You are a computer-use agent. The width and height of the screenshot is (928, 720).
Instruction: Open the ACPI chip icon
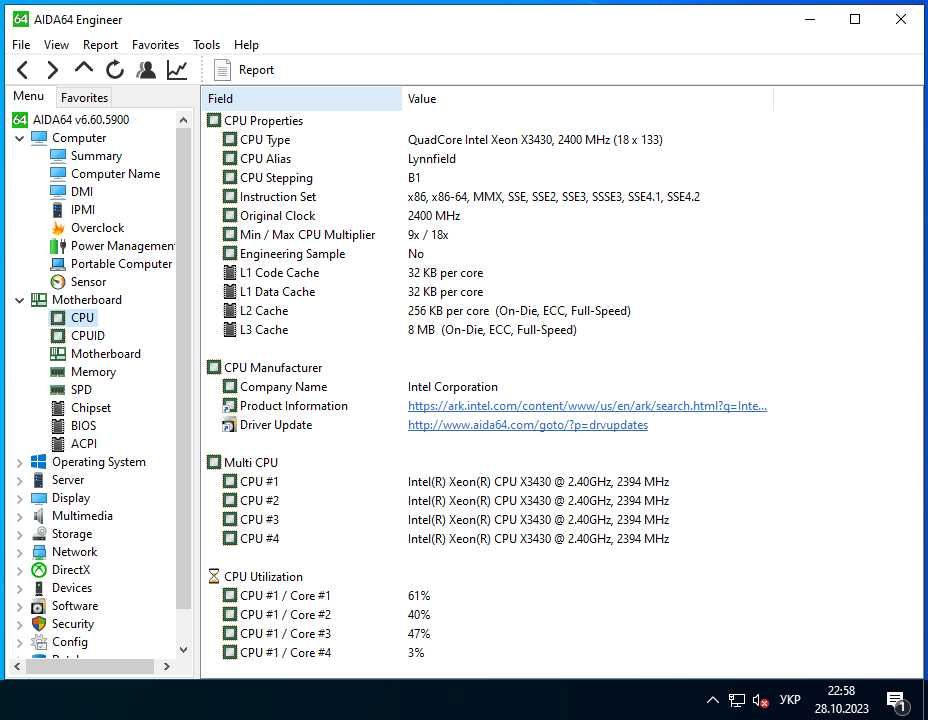pos(58,444)
